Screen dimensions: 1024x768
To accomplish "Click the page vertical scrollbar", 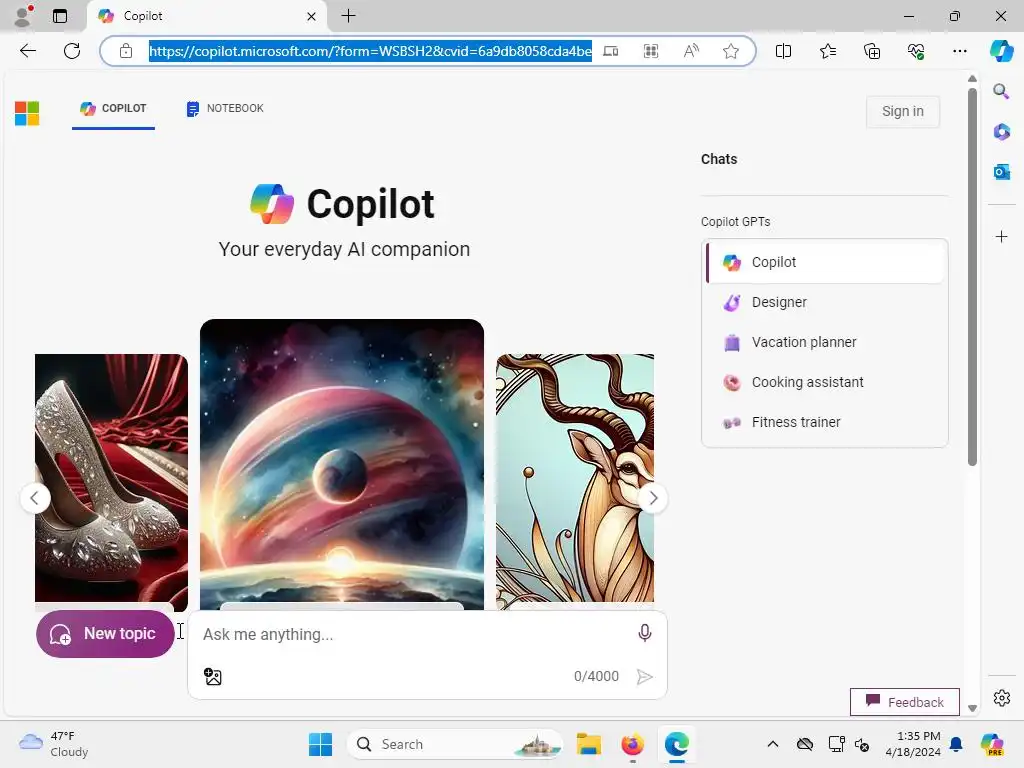I will 972,277.
